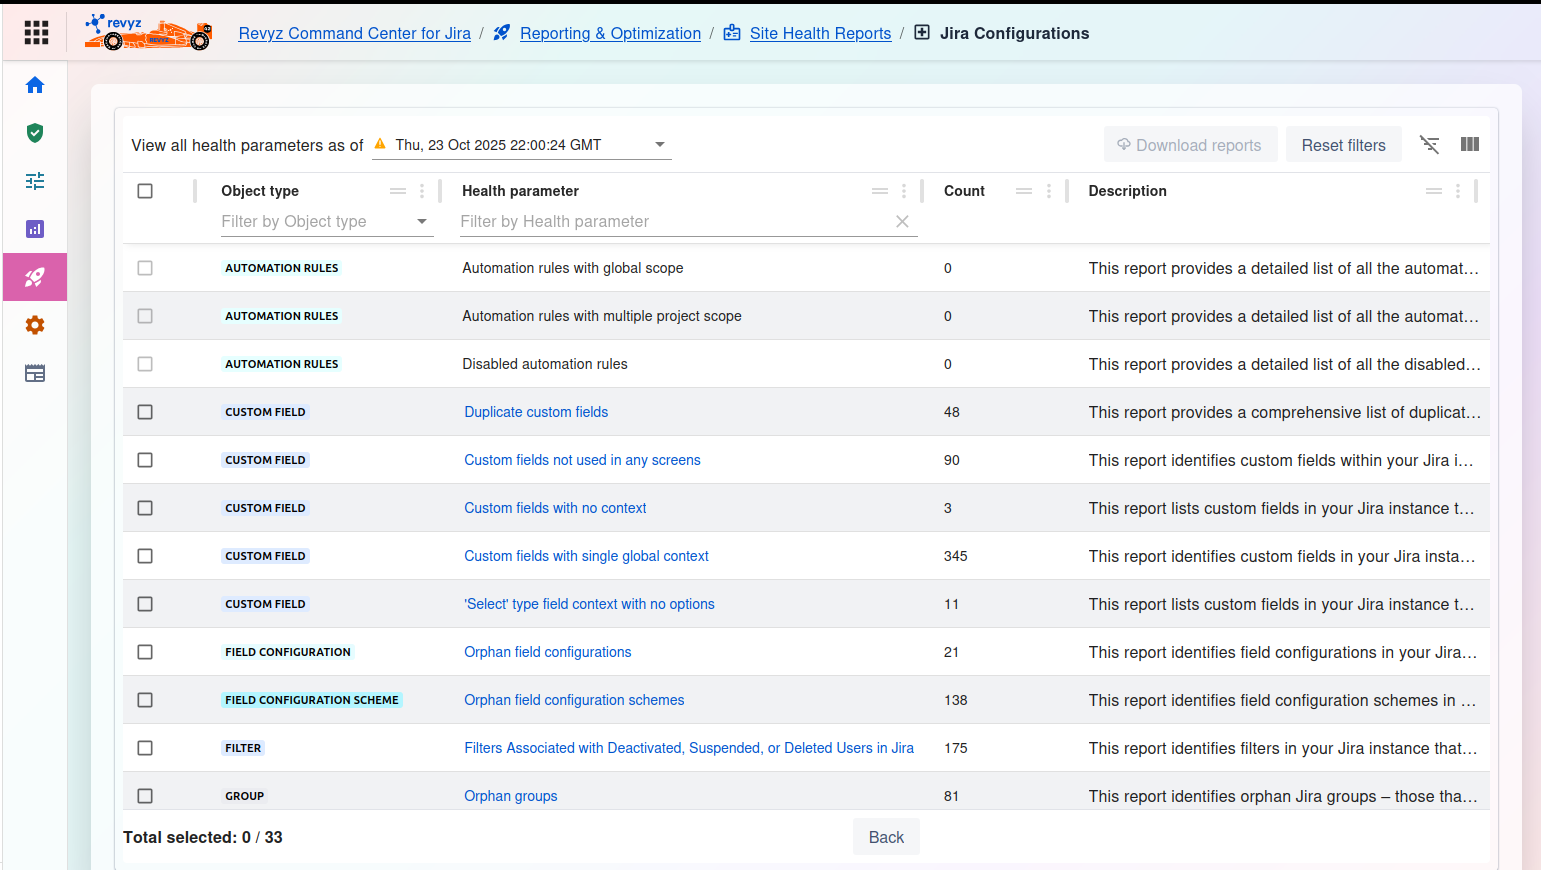Open the gear settings icon in sidebar

tap(35, 325)
